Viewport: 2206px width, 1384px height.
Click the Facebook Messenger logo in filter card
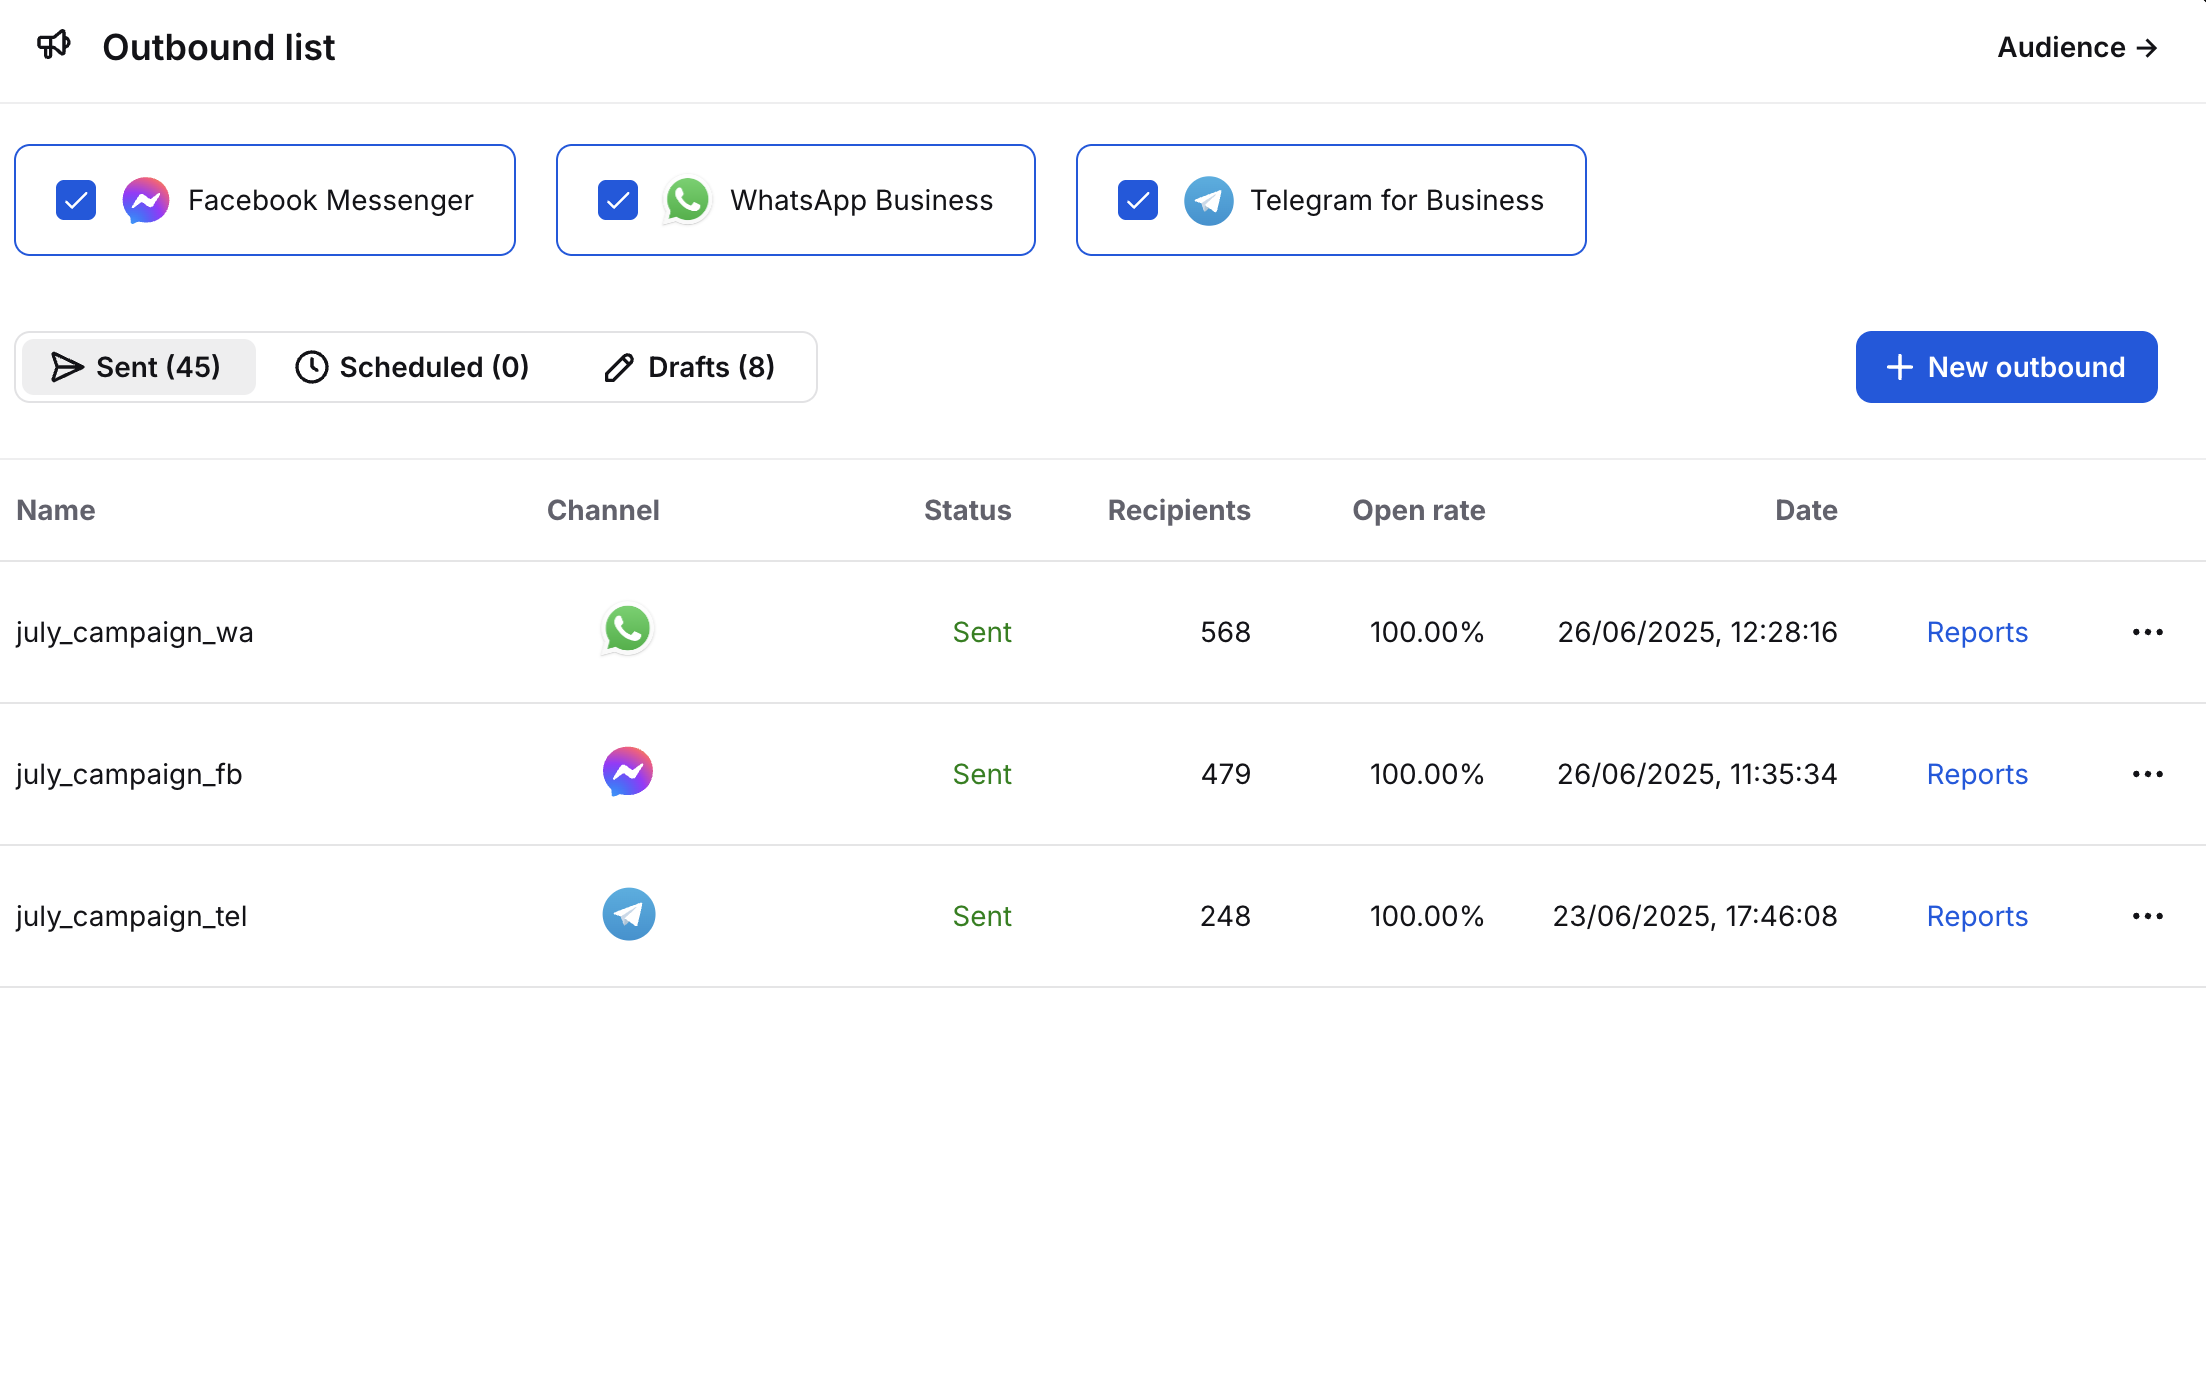click(146, 200)
